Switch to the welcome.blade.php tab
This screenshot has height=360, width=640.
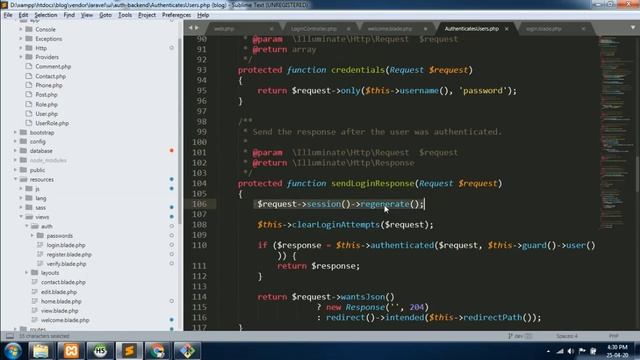pyautogui.click(x=390, y=29)
